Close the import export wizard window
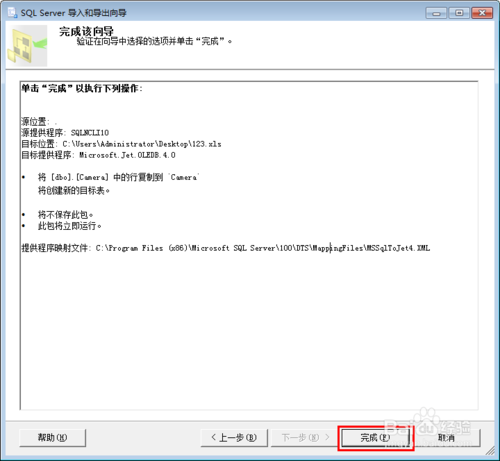 point(482,13)
